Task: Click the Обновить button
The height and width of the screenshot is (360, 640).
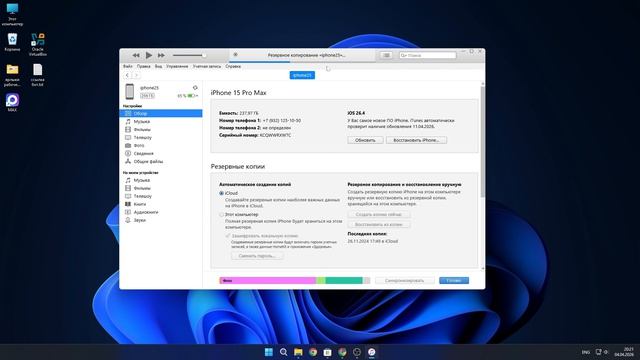Action: click(365, 140)
